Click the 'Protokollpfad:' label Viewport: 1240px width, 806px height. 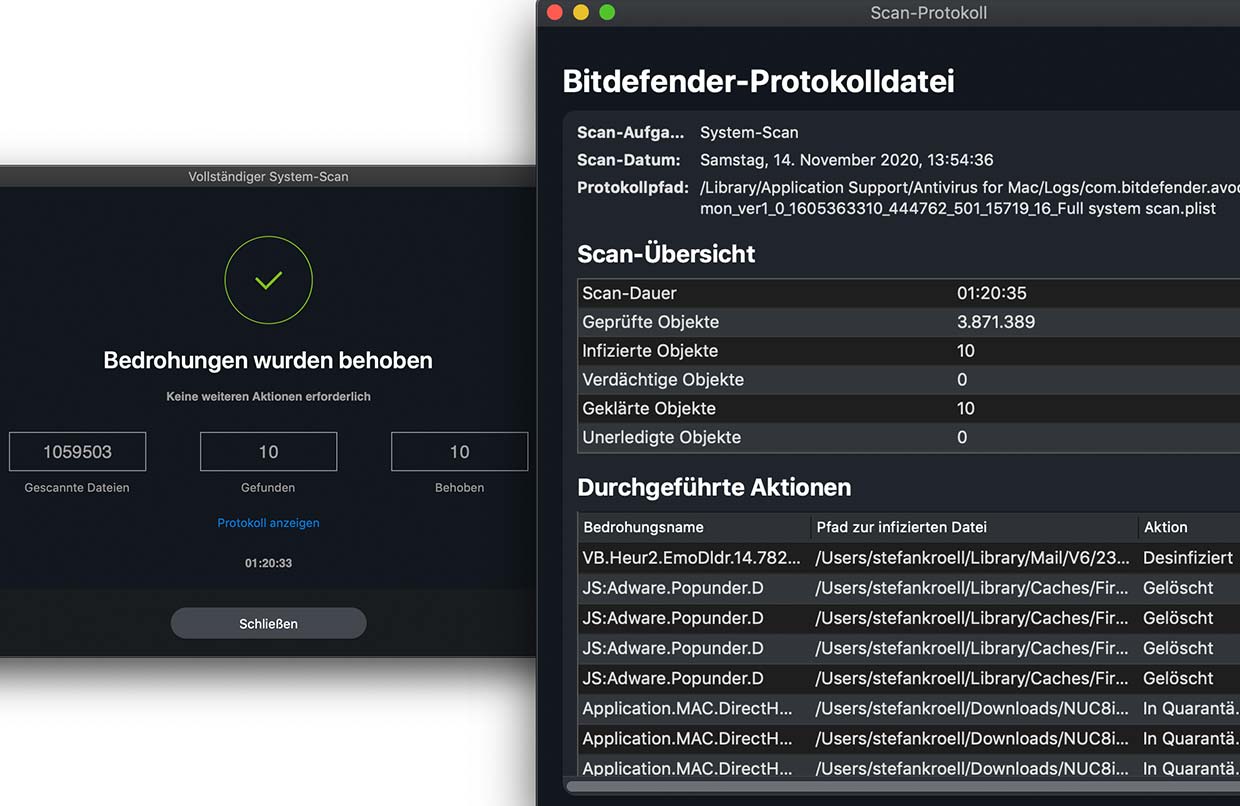pyautogui.click(x=633, y=188)
